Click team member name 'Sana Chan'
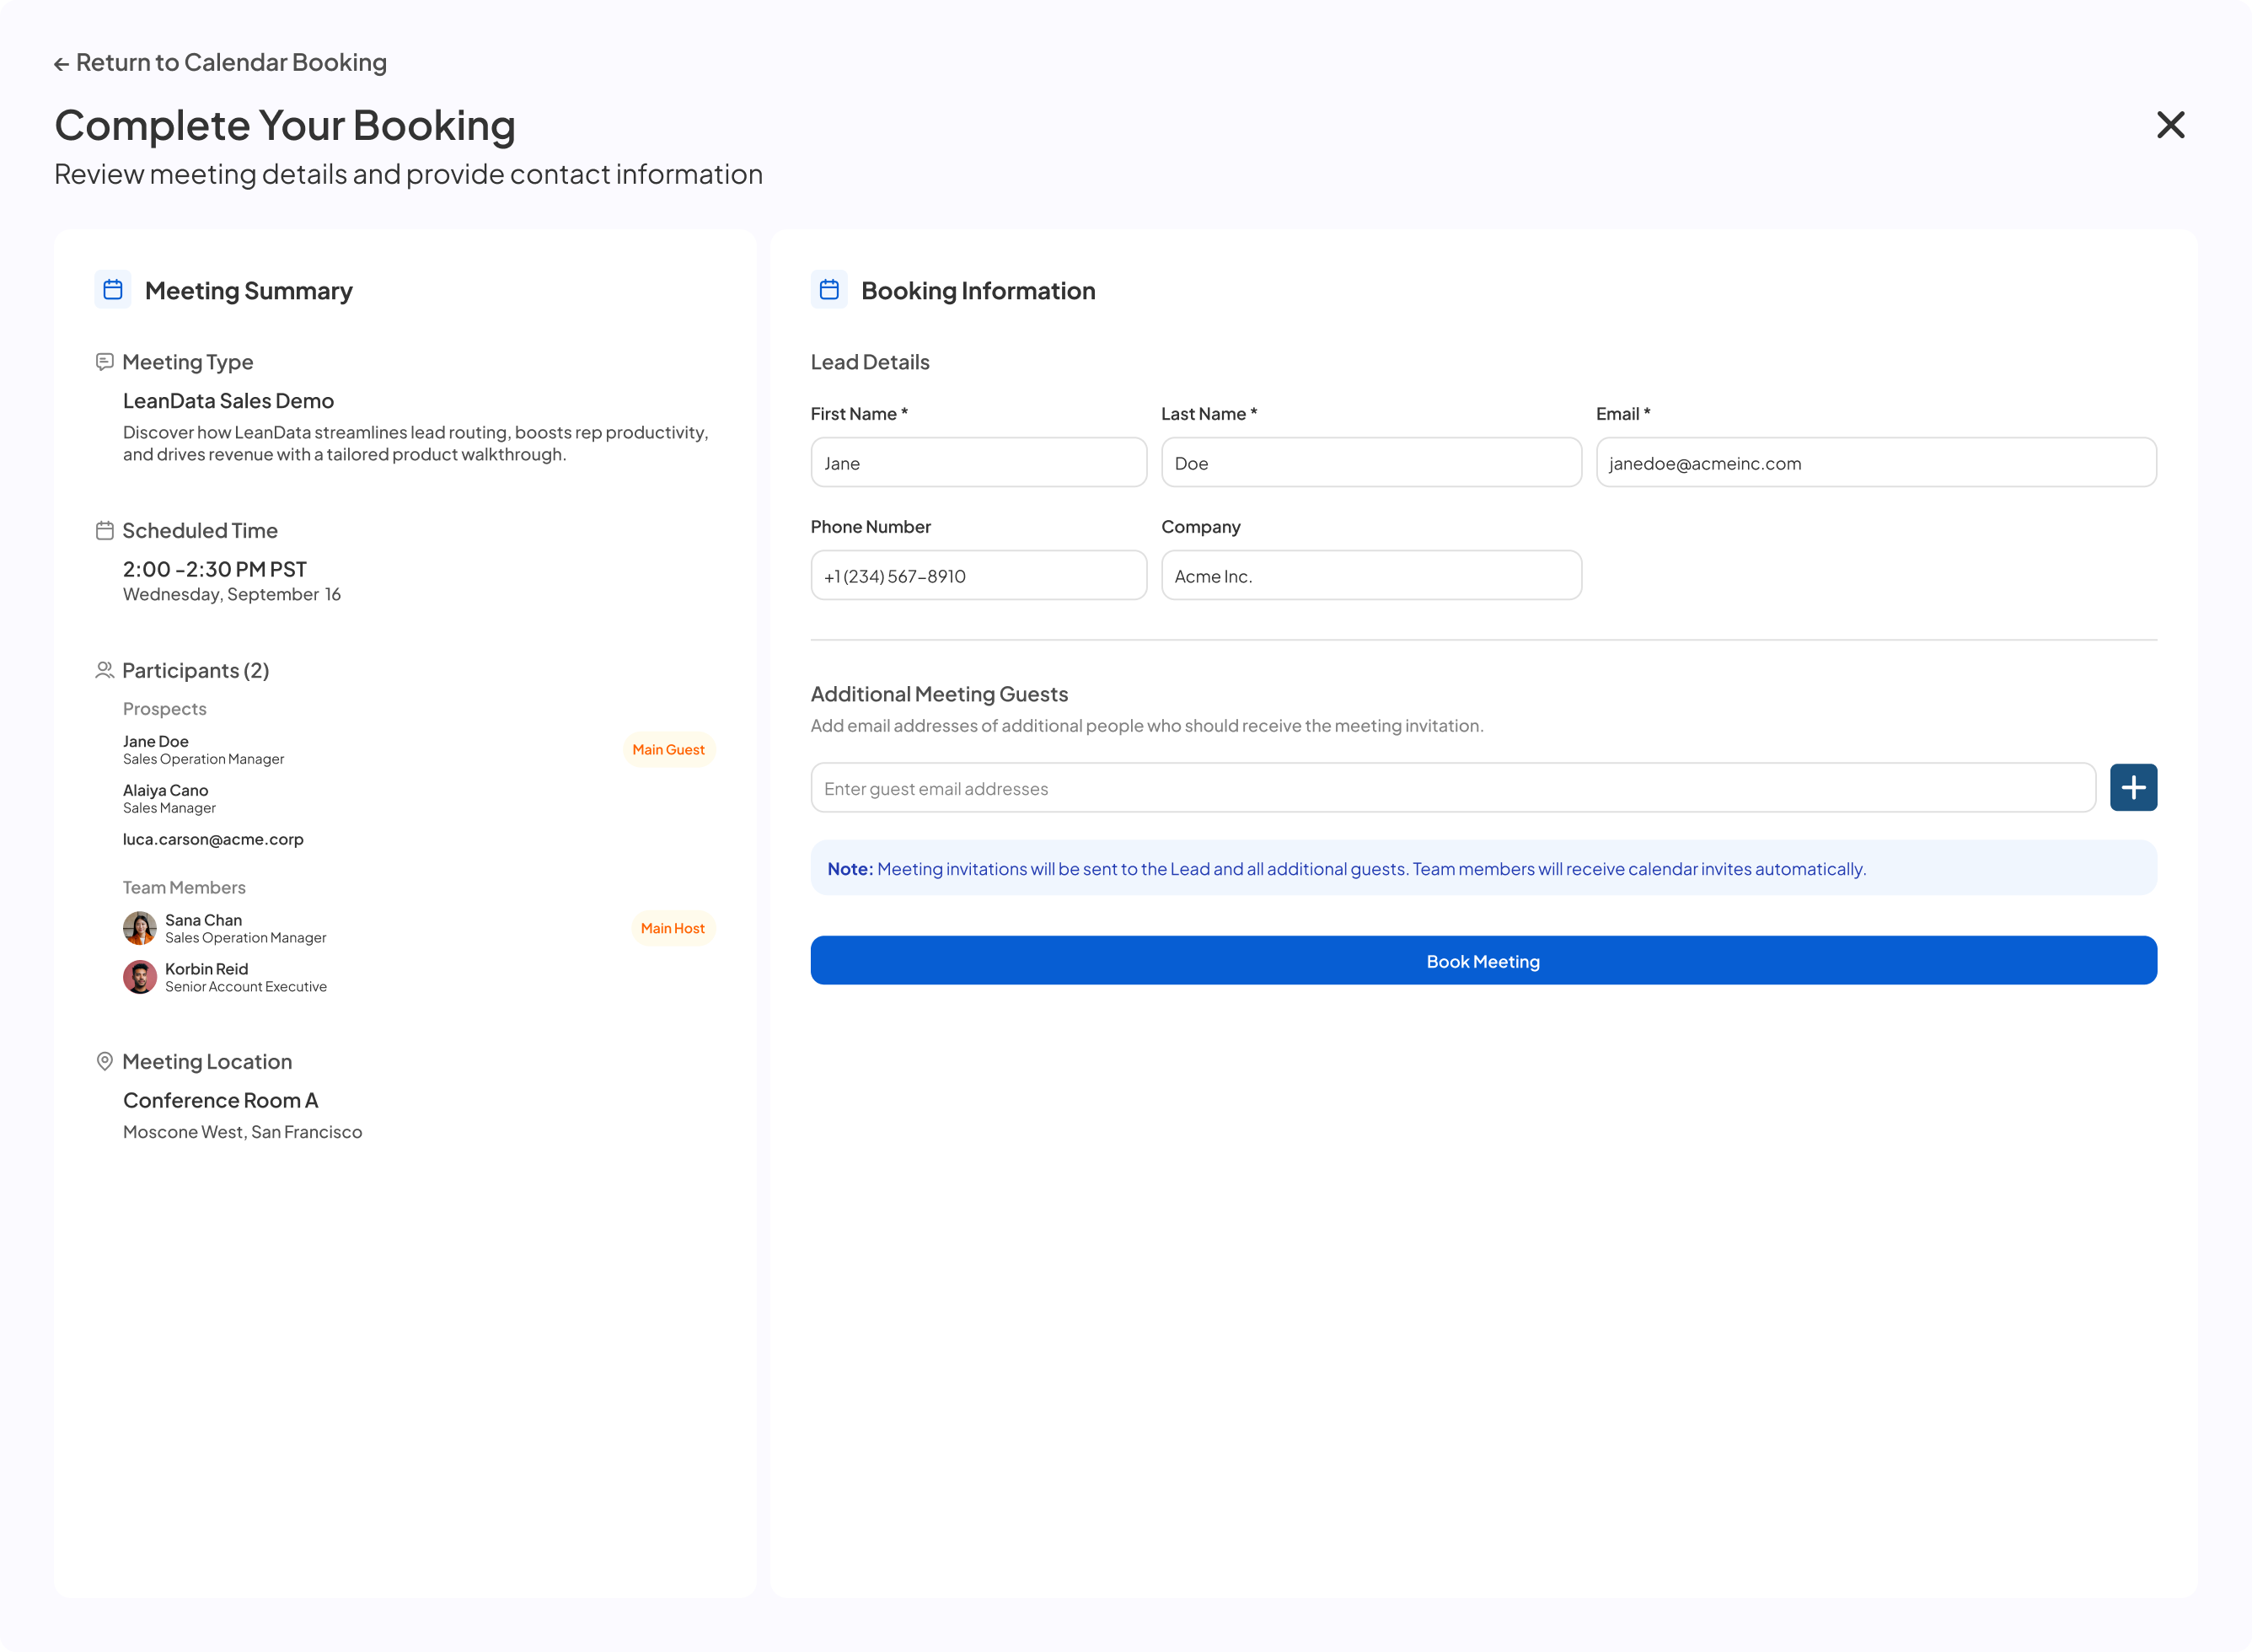The width and height of the screenshot is (2252, 1652). pyautogui.click(x=203, y=920)
